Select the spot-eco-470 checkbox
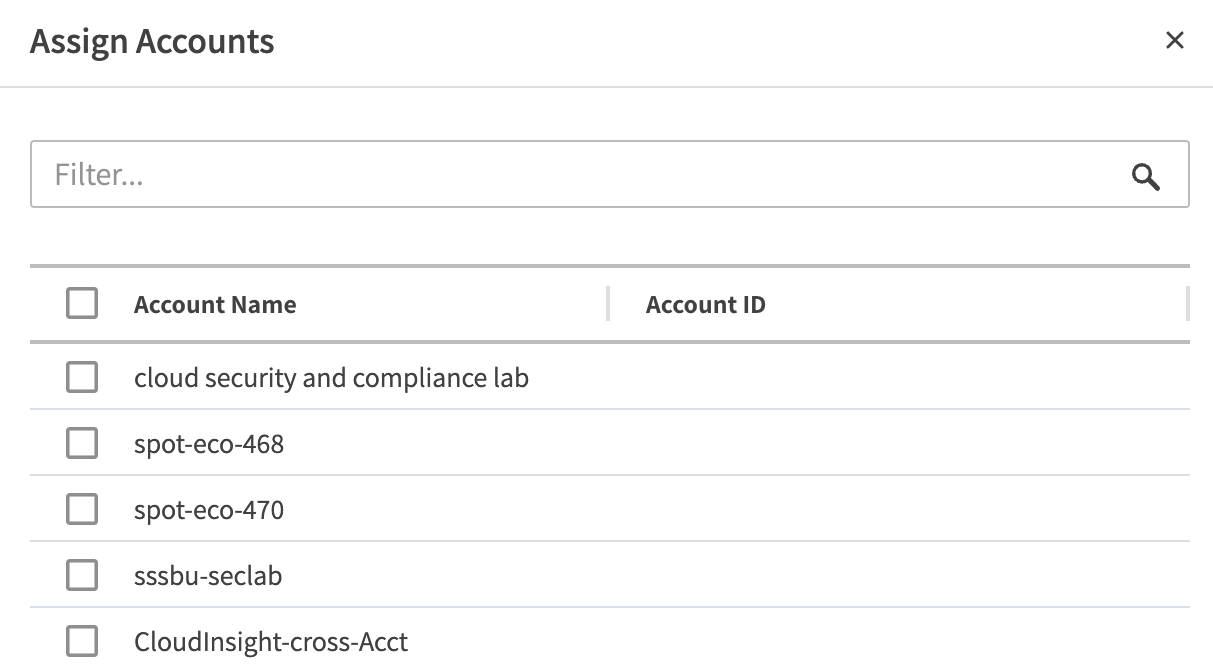The width and height of the screenshot is (1213, 672). (x=82, y=510)
